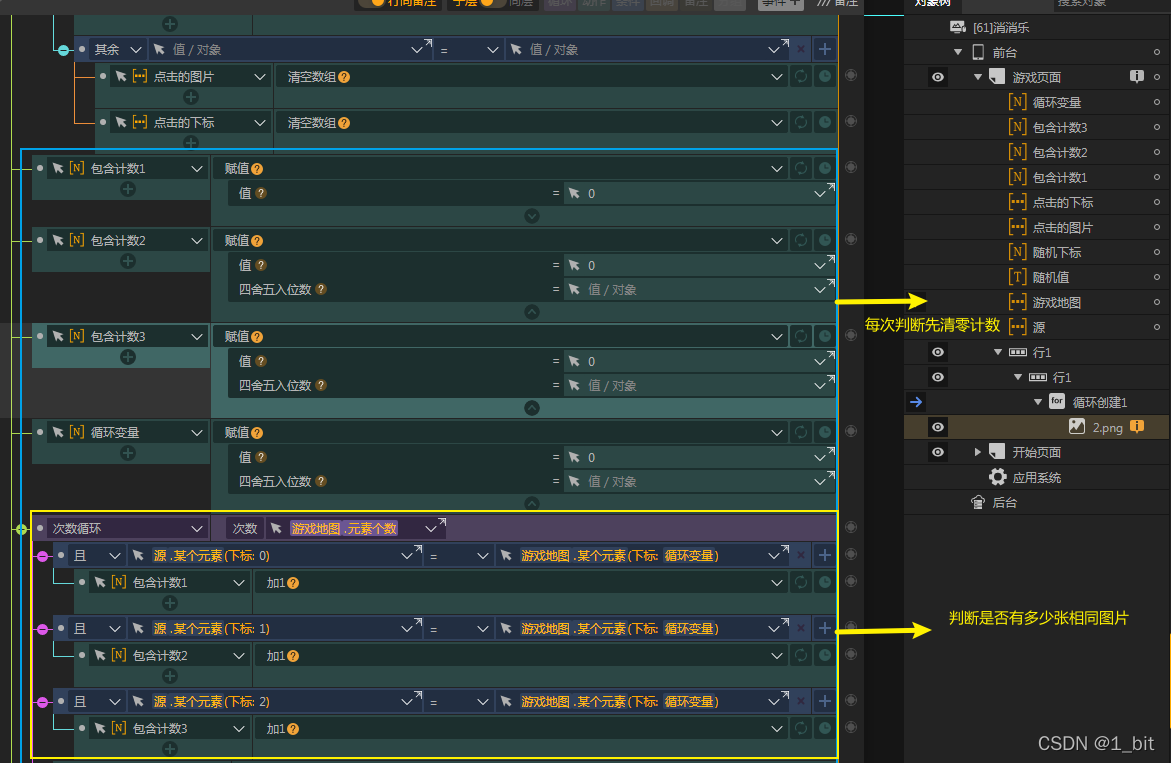Delete the 源 下标 1 condition with X
1171x763 pixels.
(801, 629)
